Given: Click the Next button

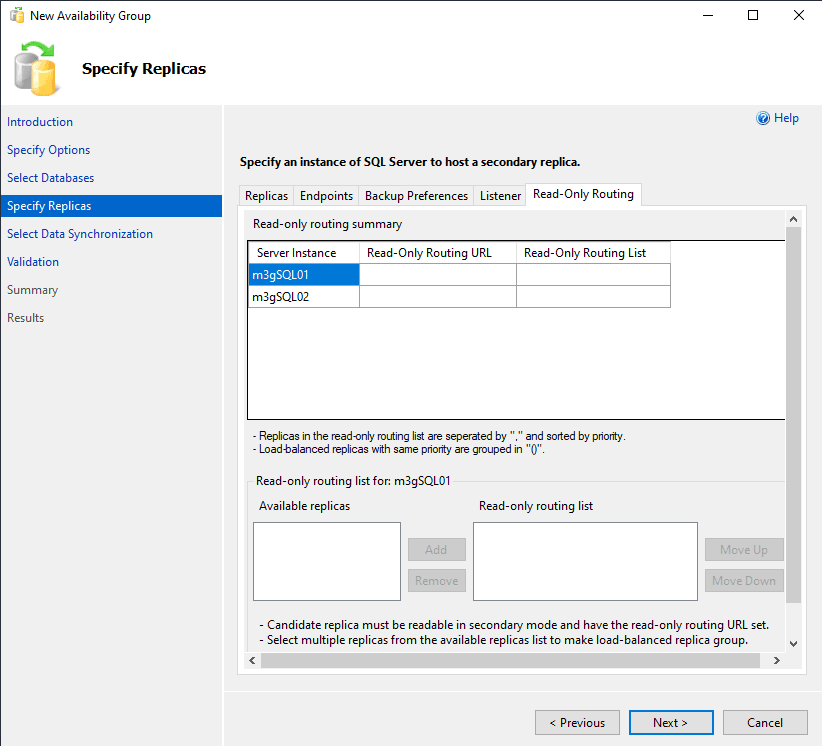Looking at the screenshot, I should pos(671,722).
